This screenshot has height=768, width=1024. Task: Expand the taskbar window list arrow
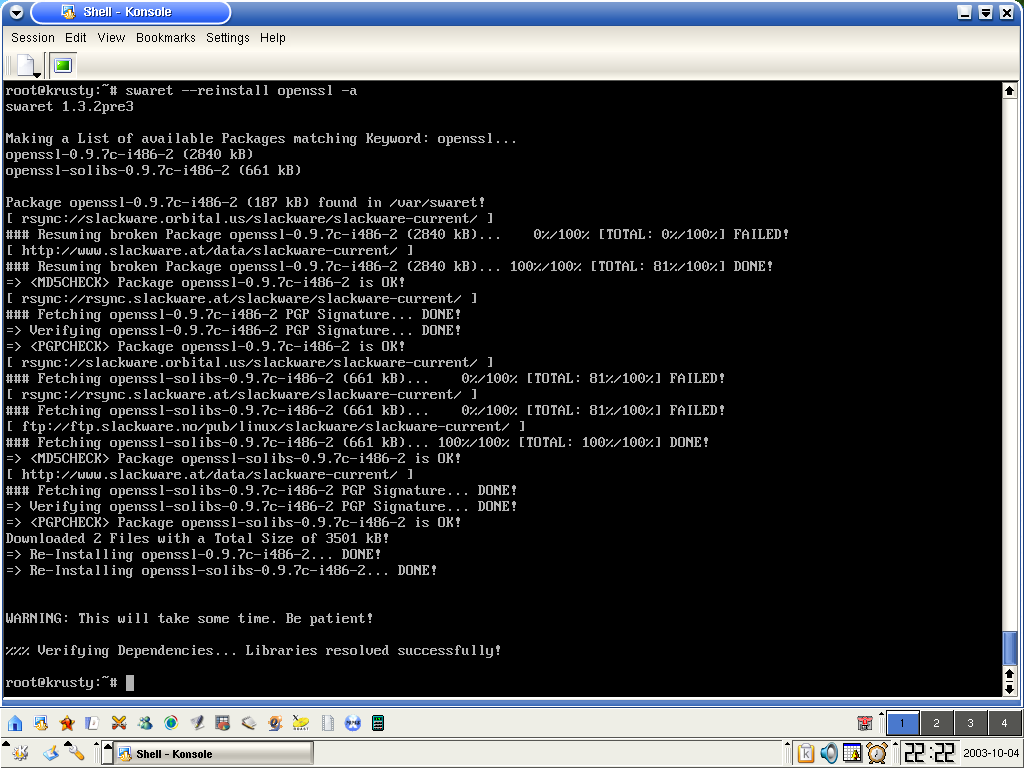point(108,754)
